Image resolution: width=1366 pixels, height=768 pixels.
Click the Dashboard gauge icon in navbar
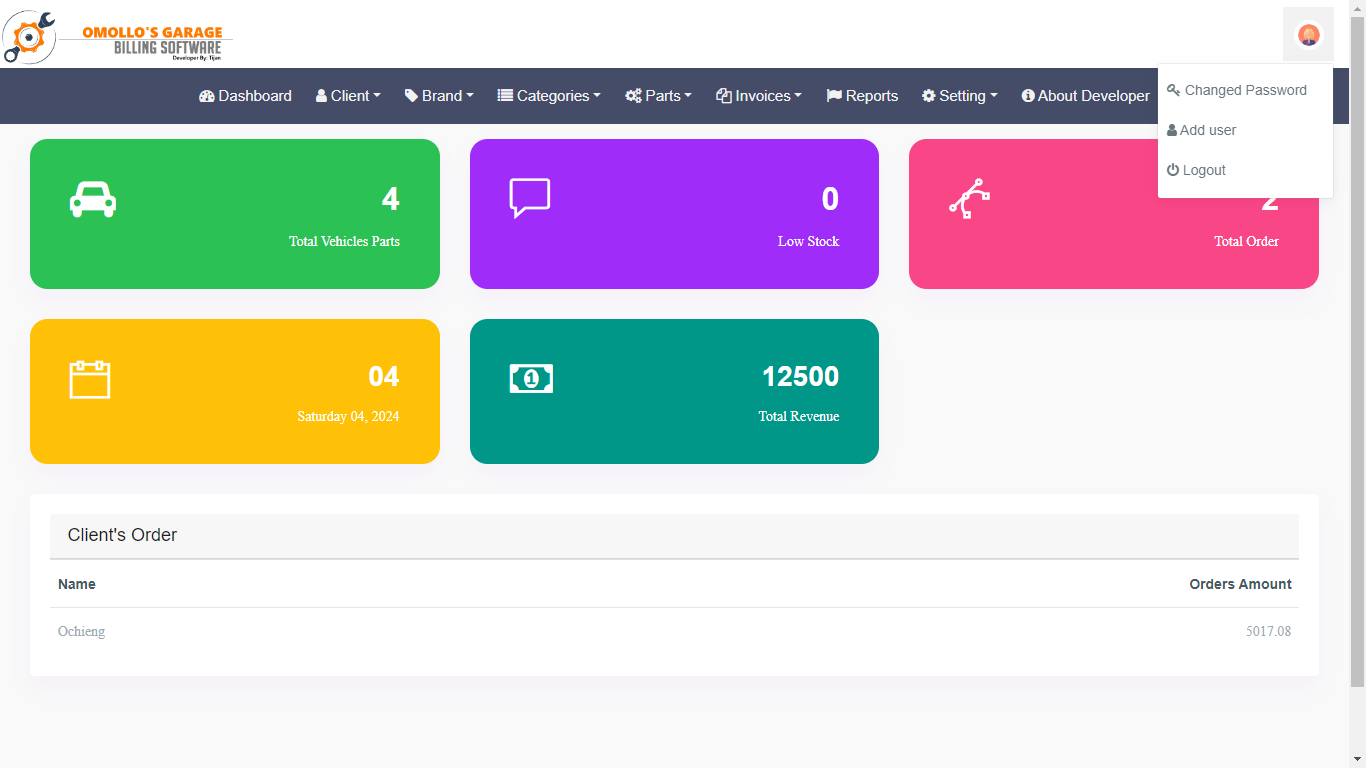click(x=207, y=96)
